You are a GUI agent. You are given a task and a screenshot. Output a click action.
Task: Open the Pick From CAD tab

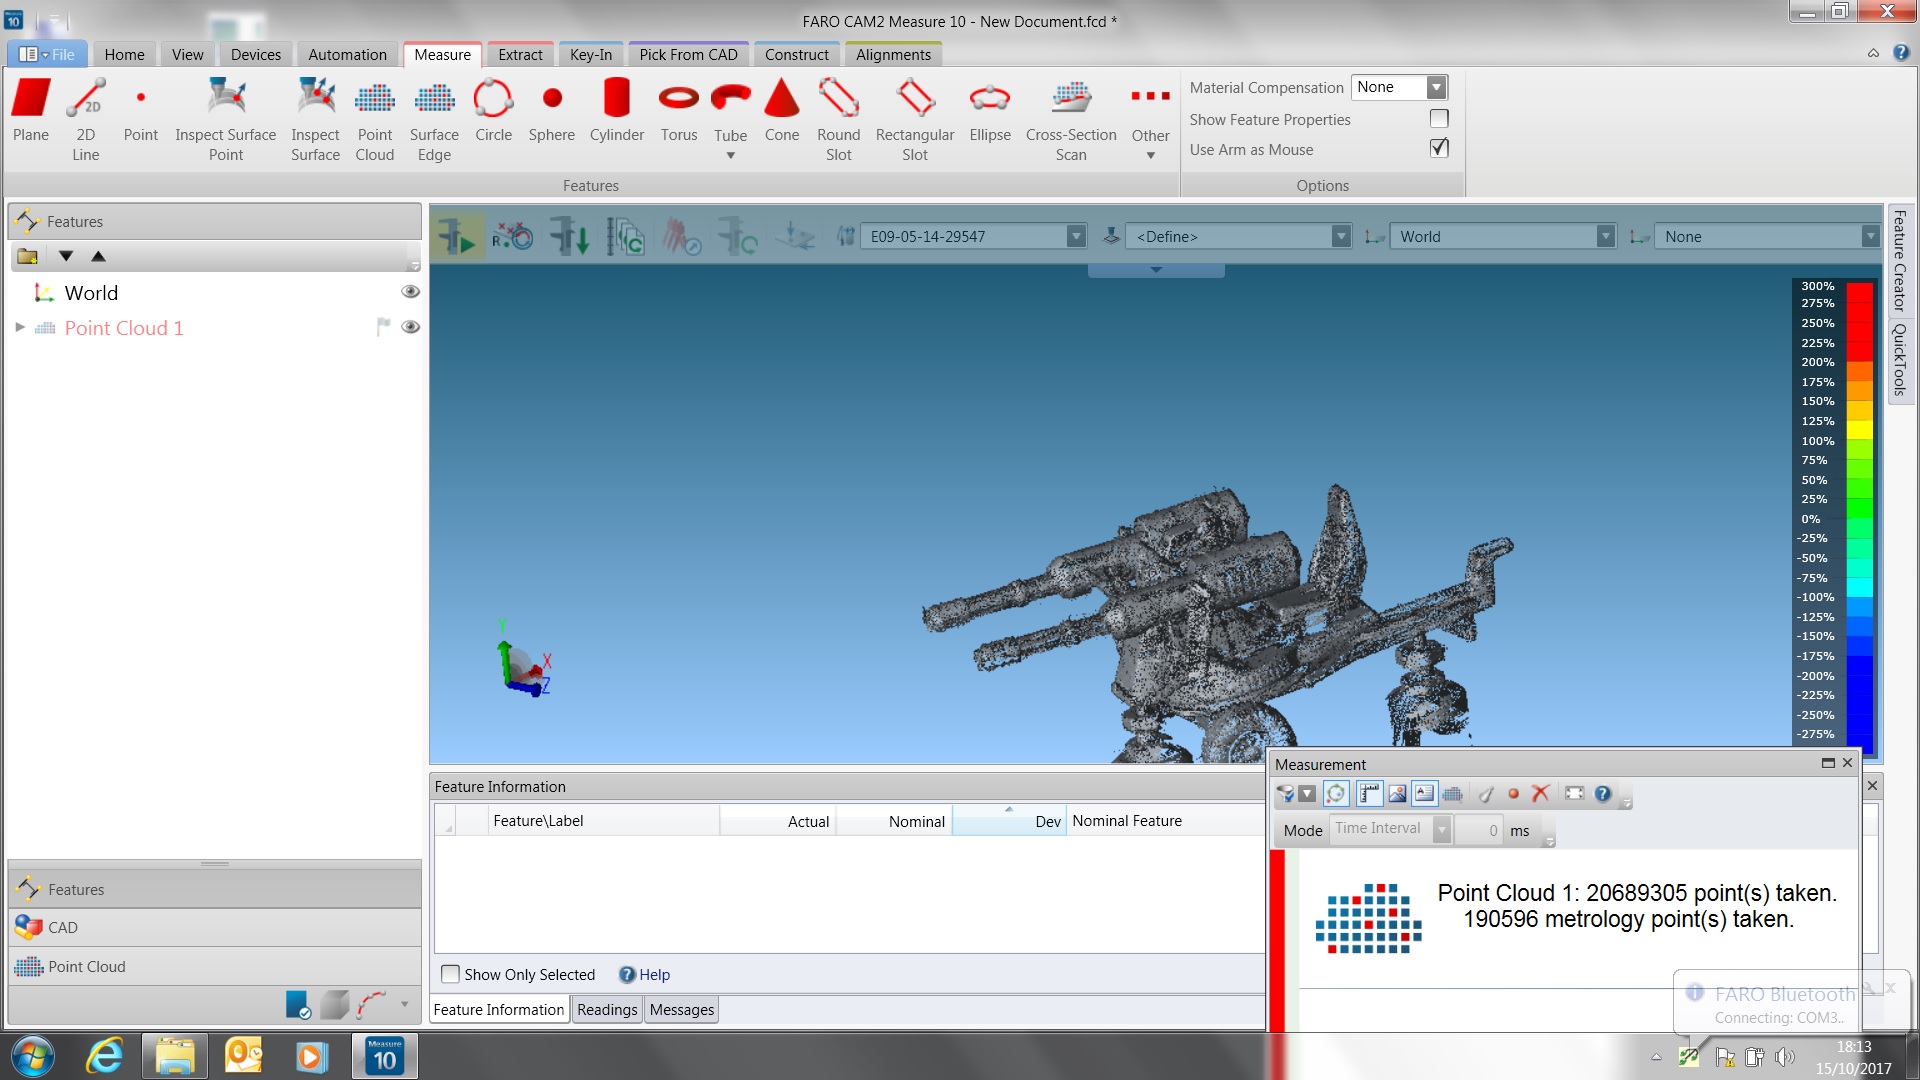[x=688, y=55]
